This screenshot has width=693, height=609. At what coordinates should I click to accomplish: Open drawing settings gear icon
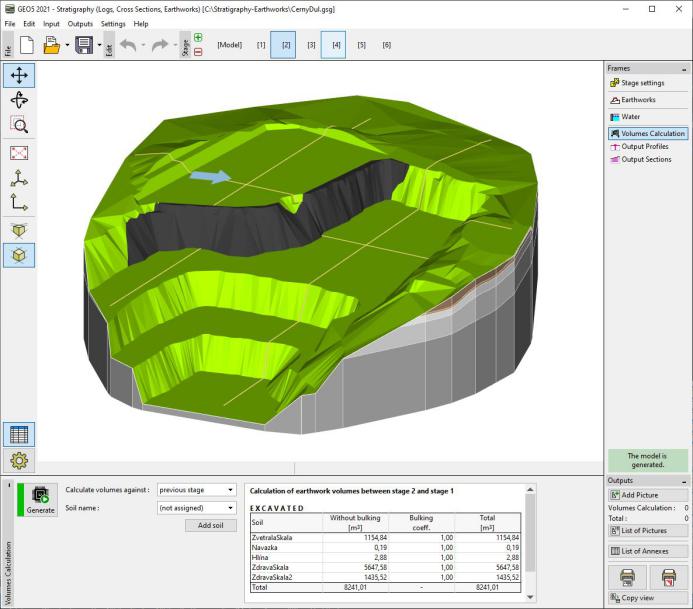coord(19,461)
